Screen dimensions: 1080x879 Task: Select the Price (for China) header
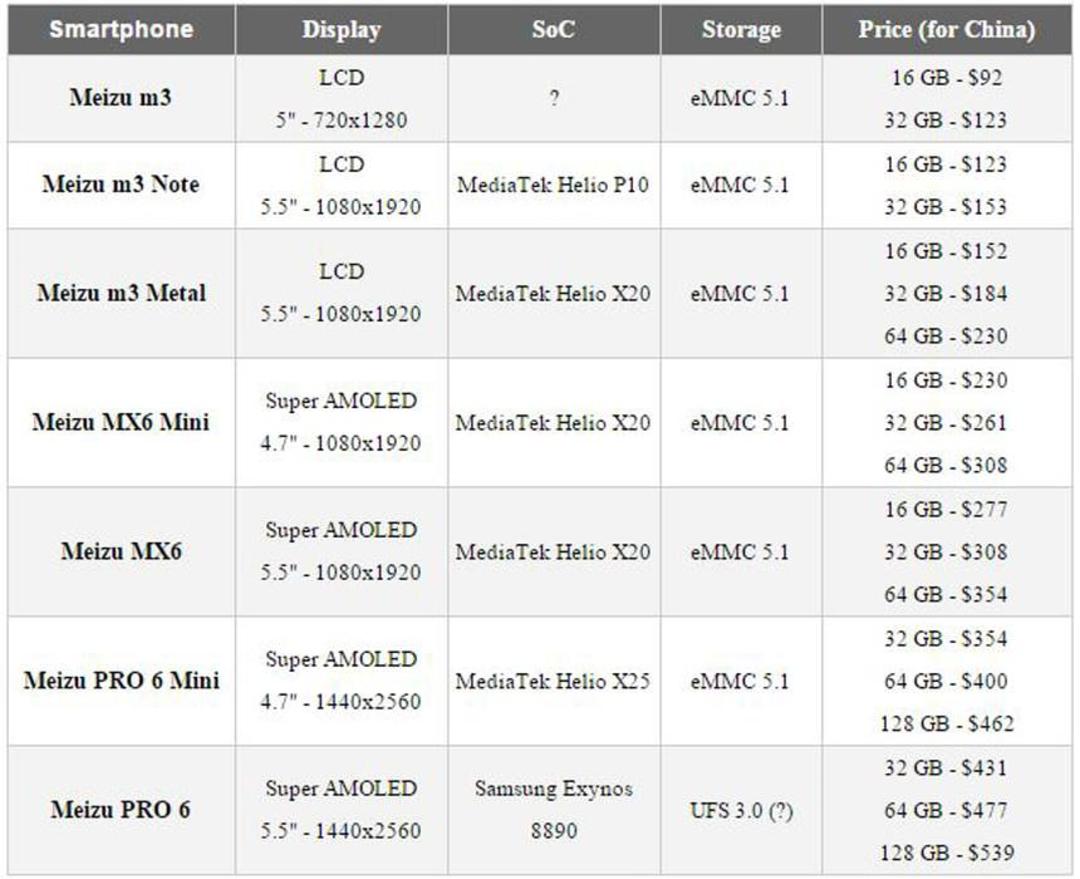(947, 30)
